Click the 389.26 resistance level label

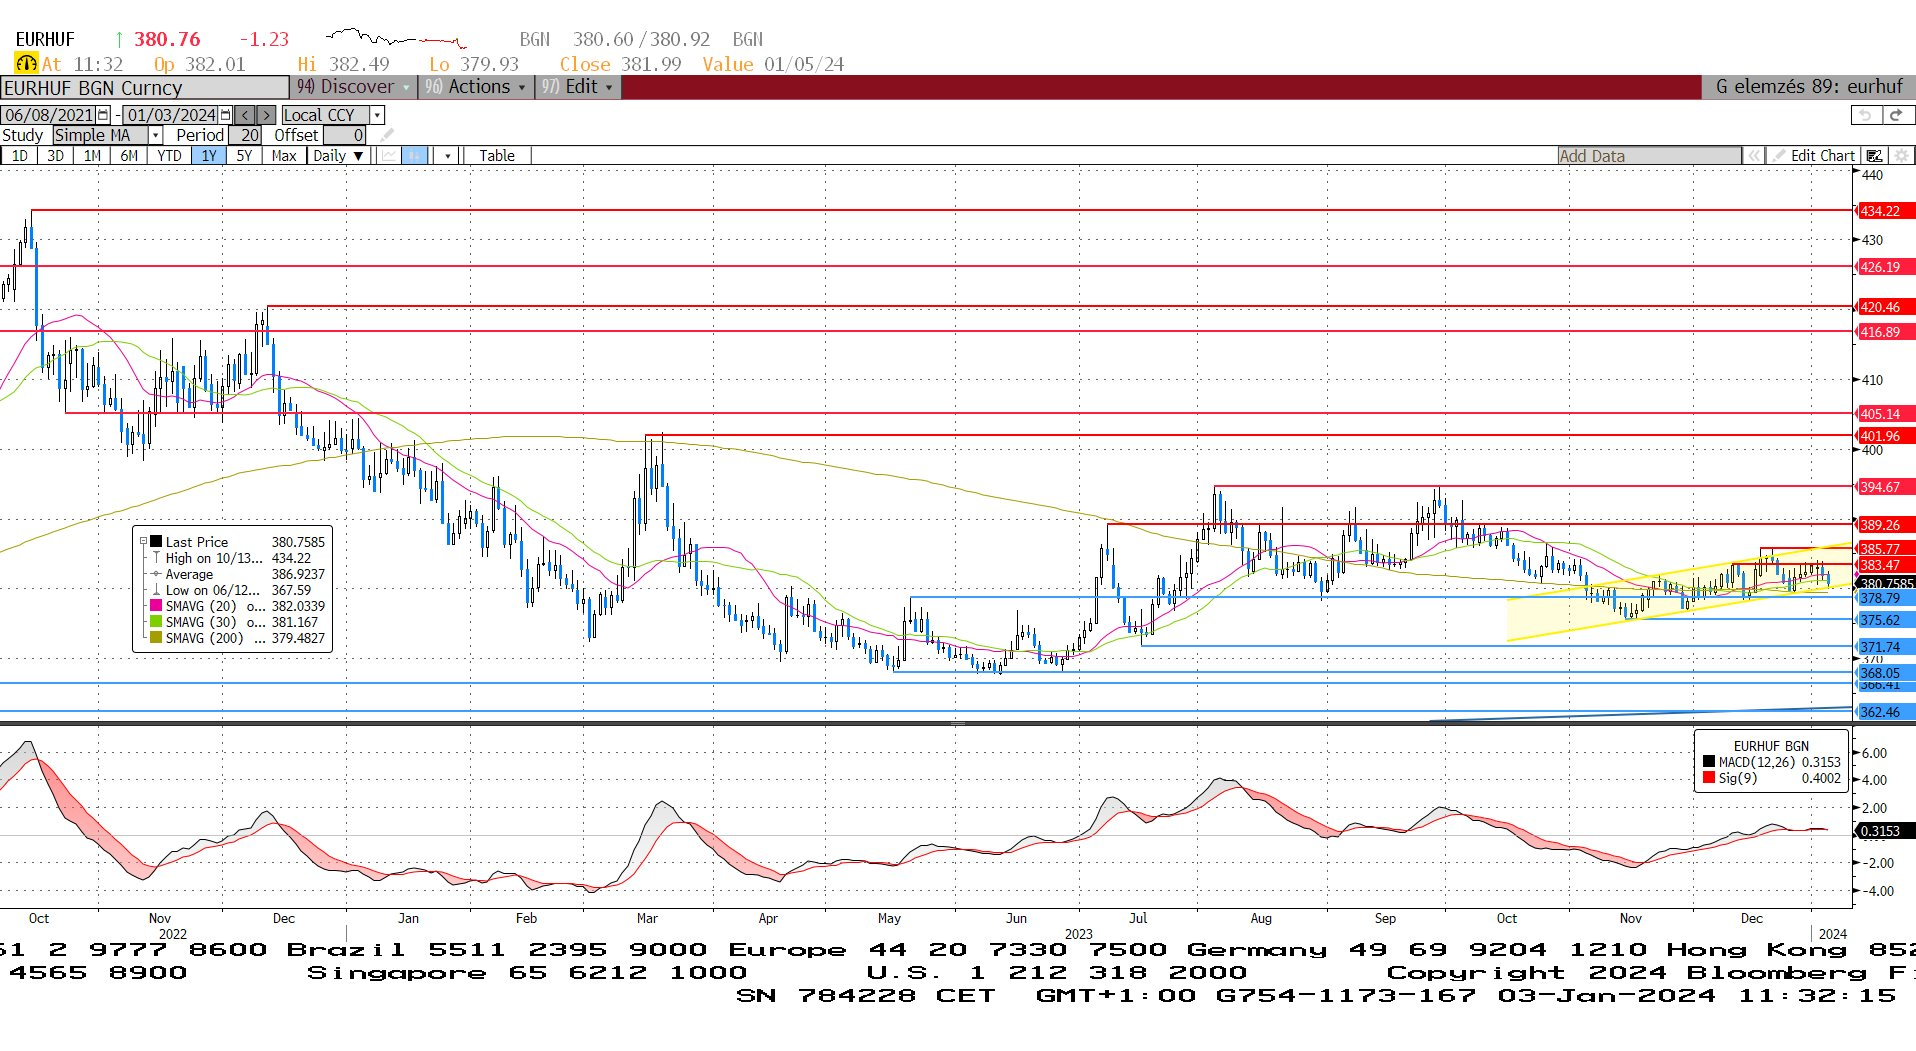pos(1884,525)
